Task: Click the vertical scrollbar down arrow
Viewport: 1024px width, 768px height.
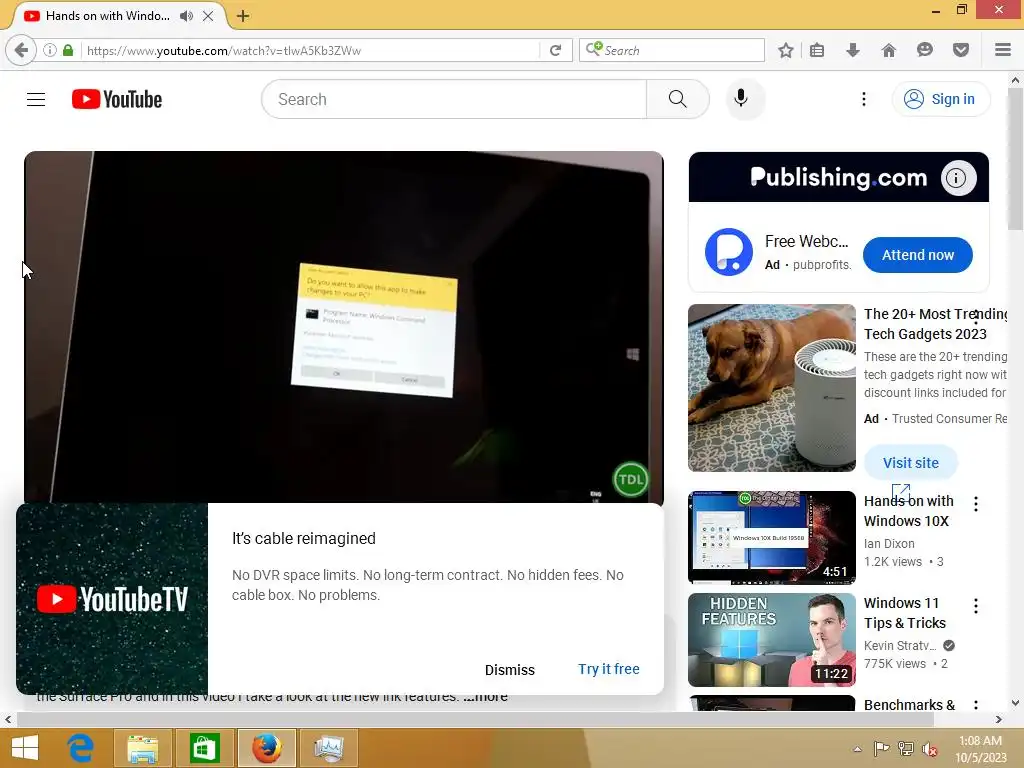Action: [1015, 703]
